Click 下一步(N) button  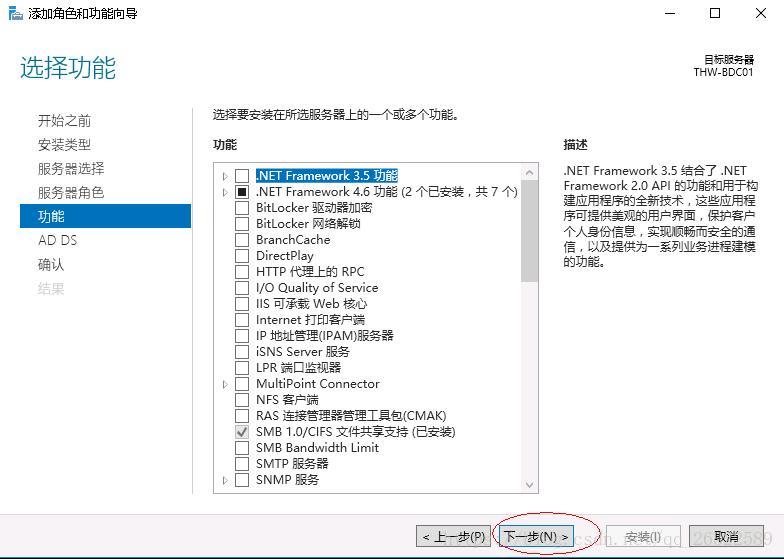(536, 536)
